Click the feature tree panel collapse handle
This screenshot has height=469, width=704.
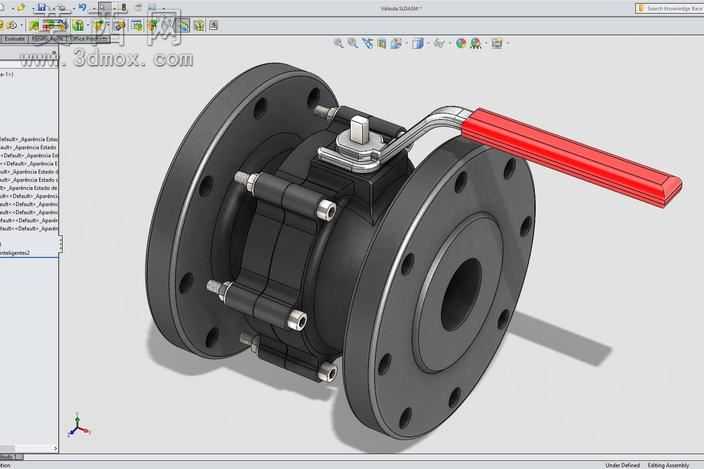(60, 245)
